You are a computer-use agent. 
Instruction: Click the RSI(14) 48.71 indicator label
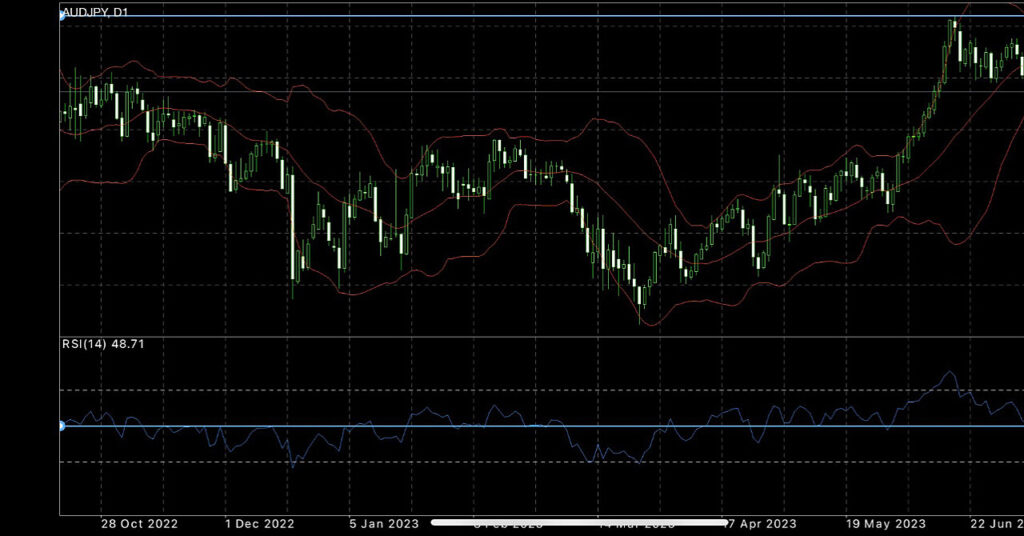tap(103, 344)
